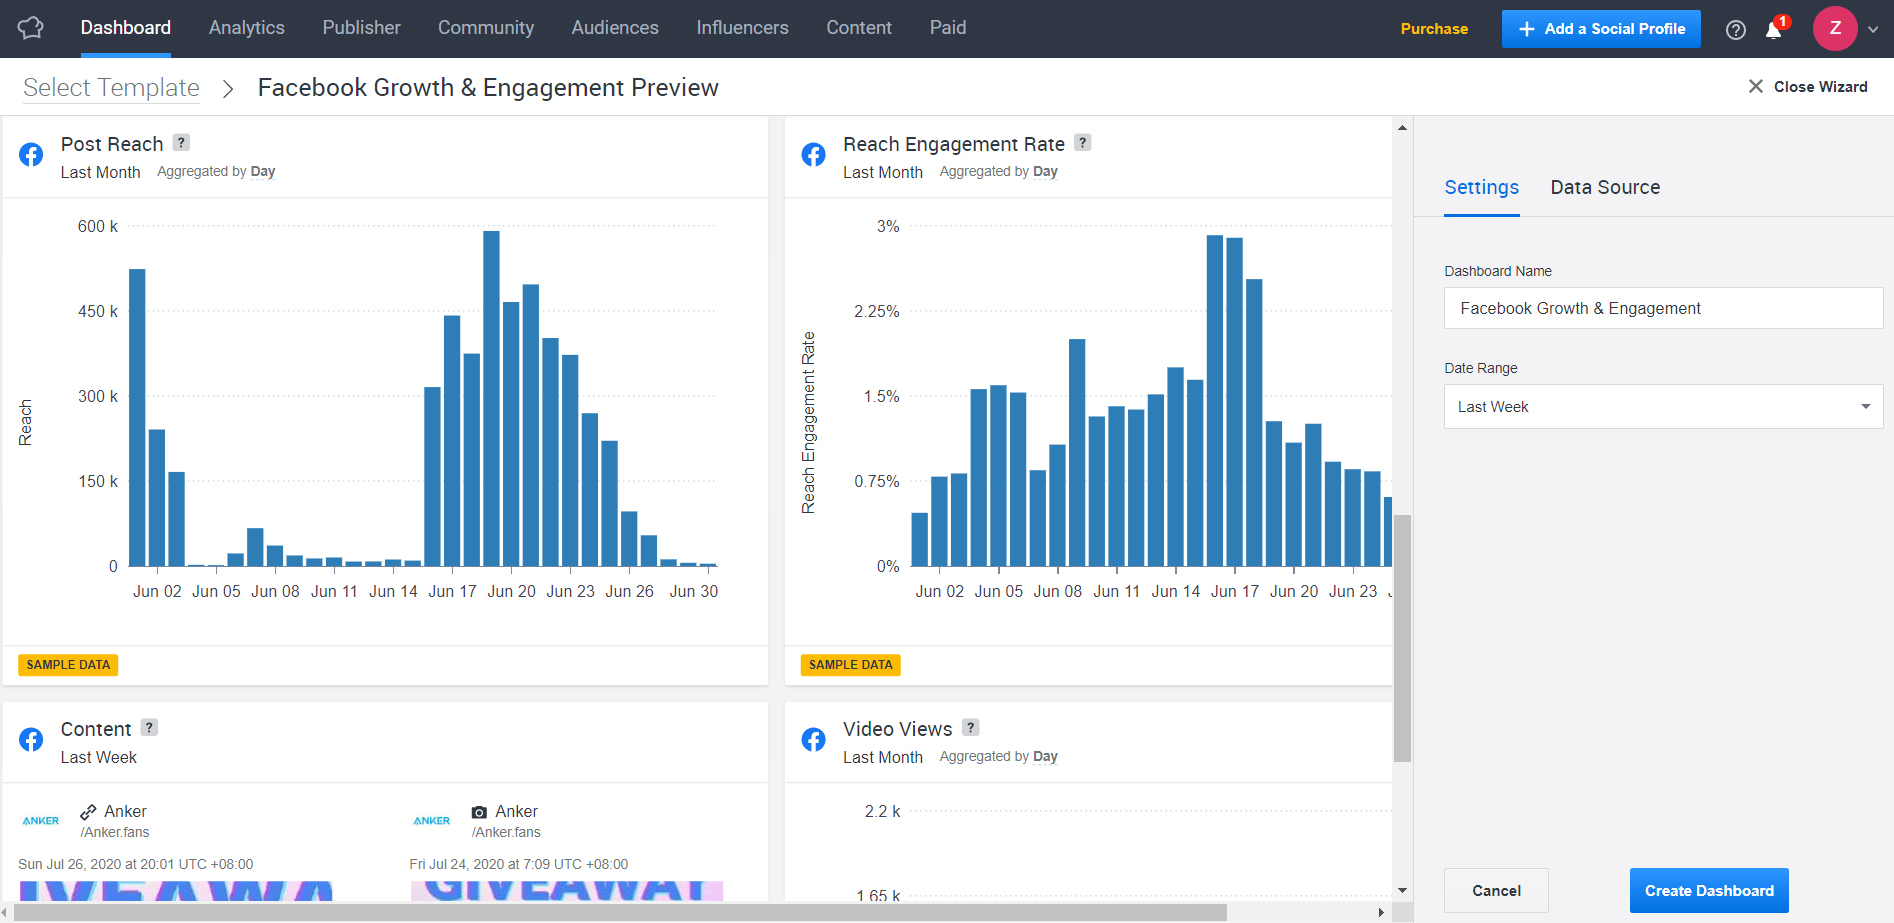
Task: Click the Post Reach help question mark
Action: [x=181, y=143]
